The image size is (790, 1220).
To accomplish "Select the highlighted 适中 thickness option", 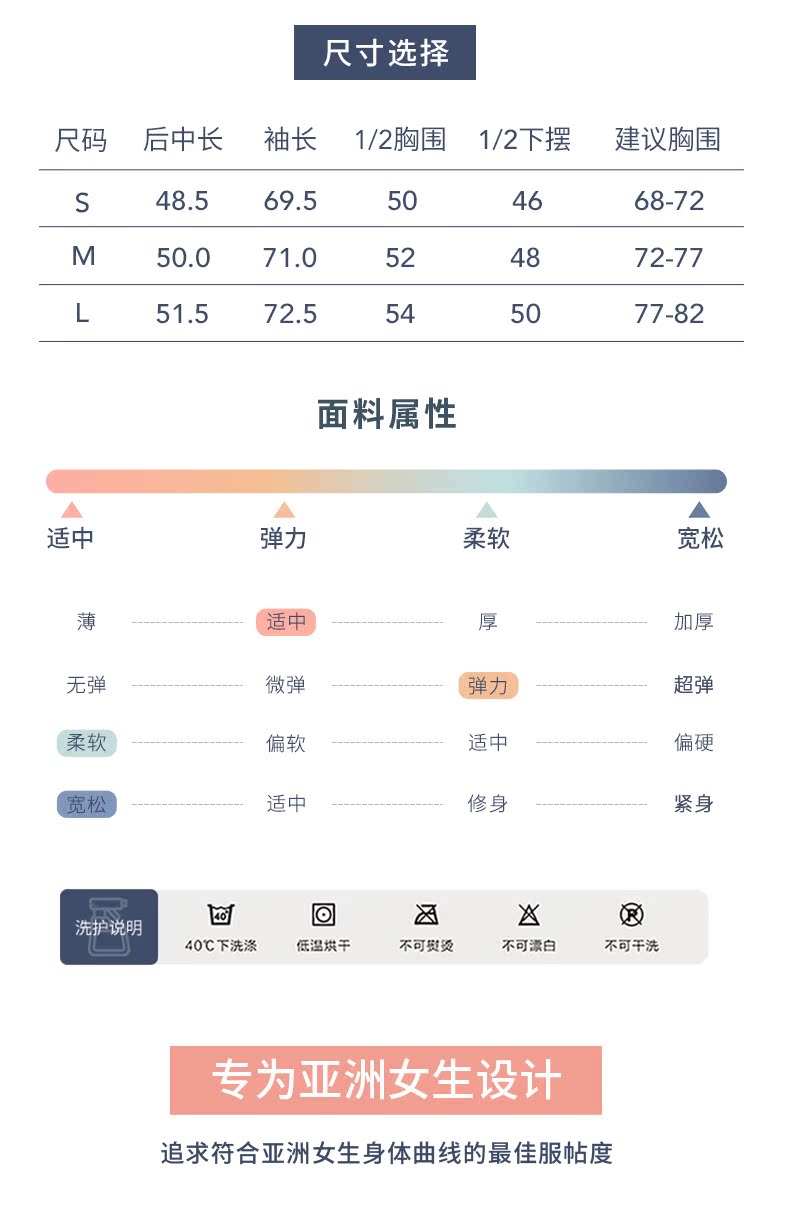I will (286, 622).
